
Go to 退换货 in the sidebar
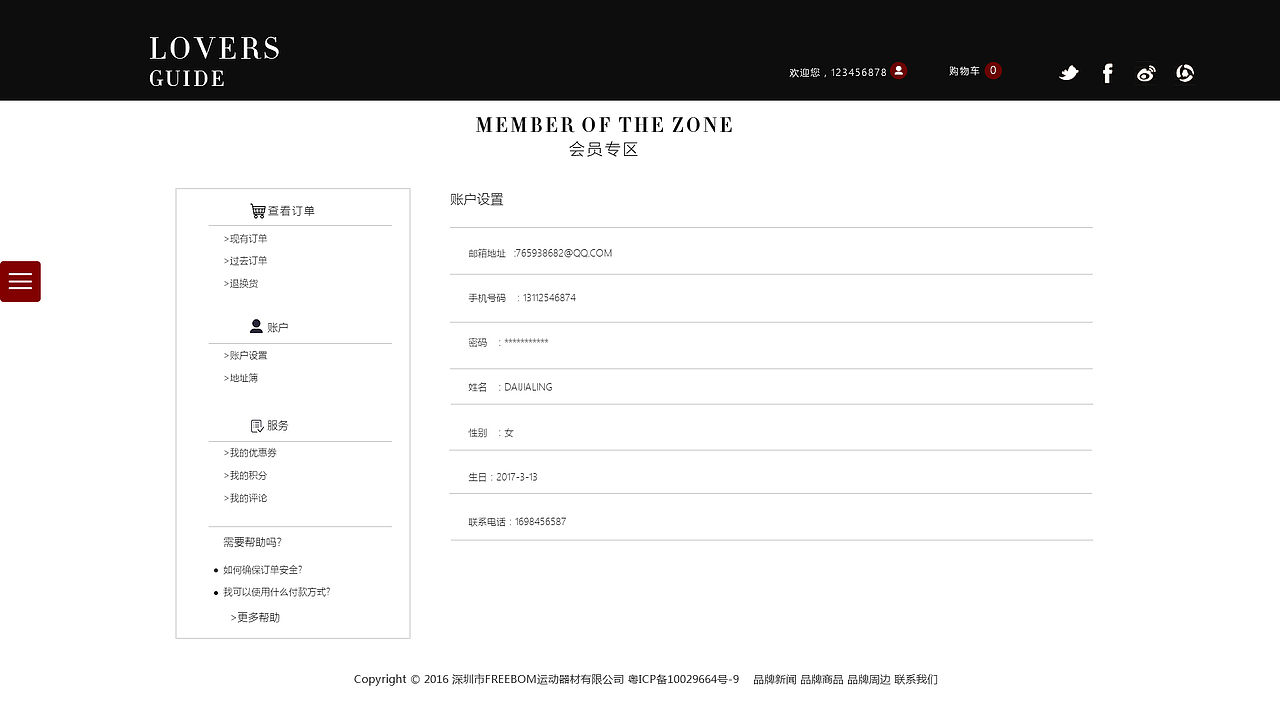(241, 284)
